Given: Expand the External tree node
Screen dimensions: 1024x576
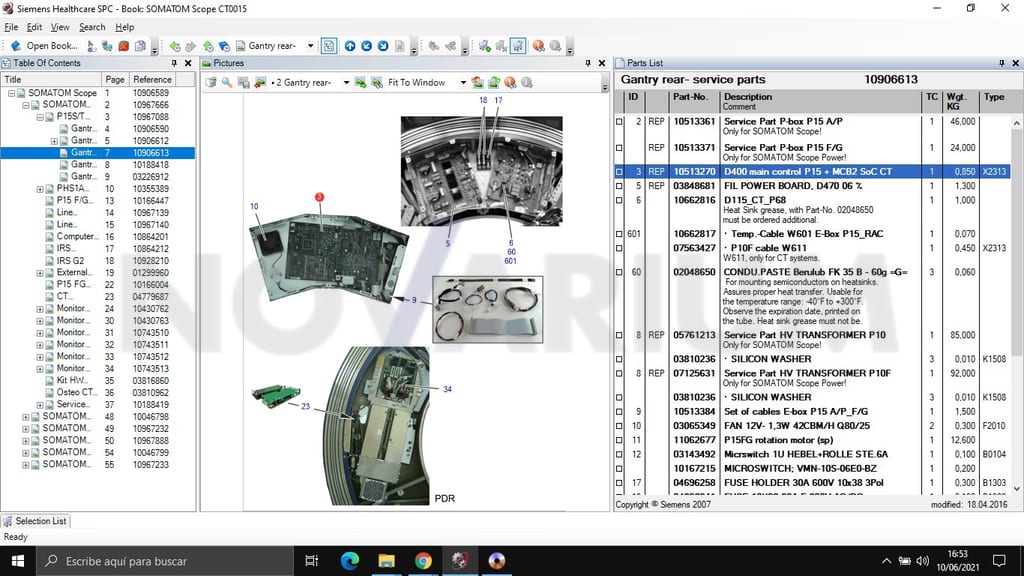Looking at the screenshot, I should pyautogui.click(x=40, y=273).
